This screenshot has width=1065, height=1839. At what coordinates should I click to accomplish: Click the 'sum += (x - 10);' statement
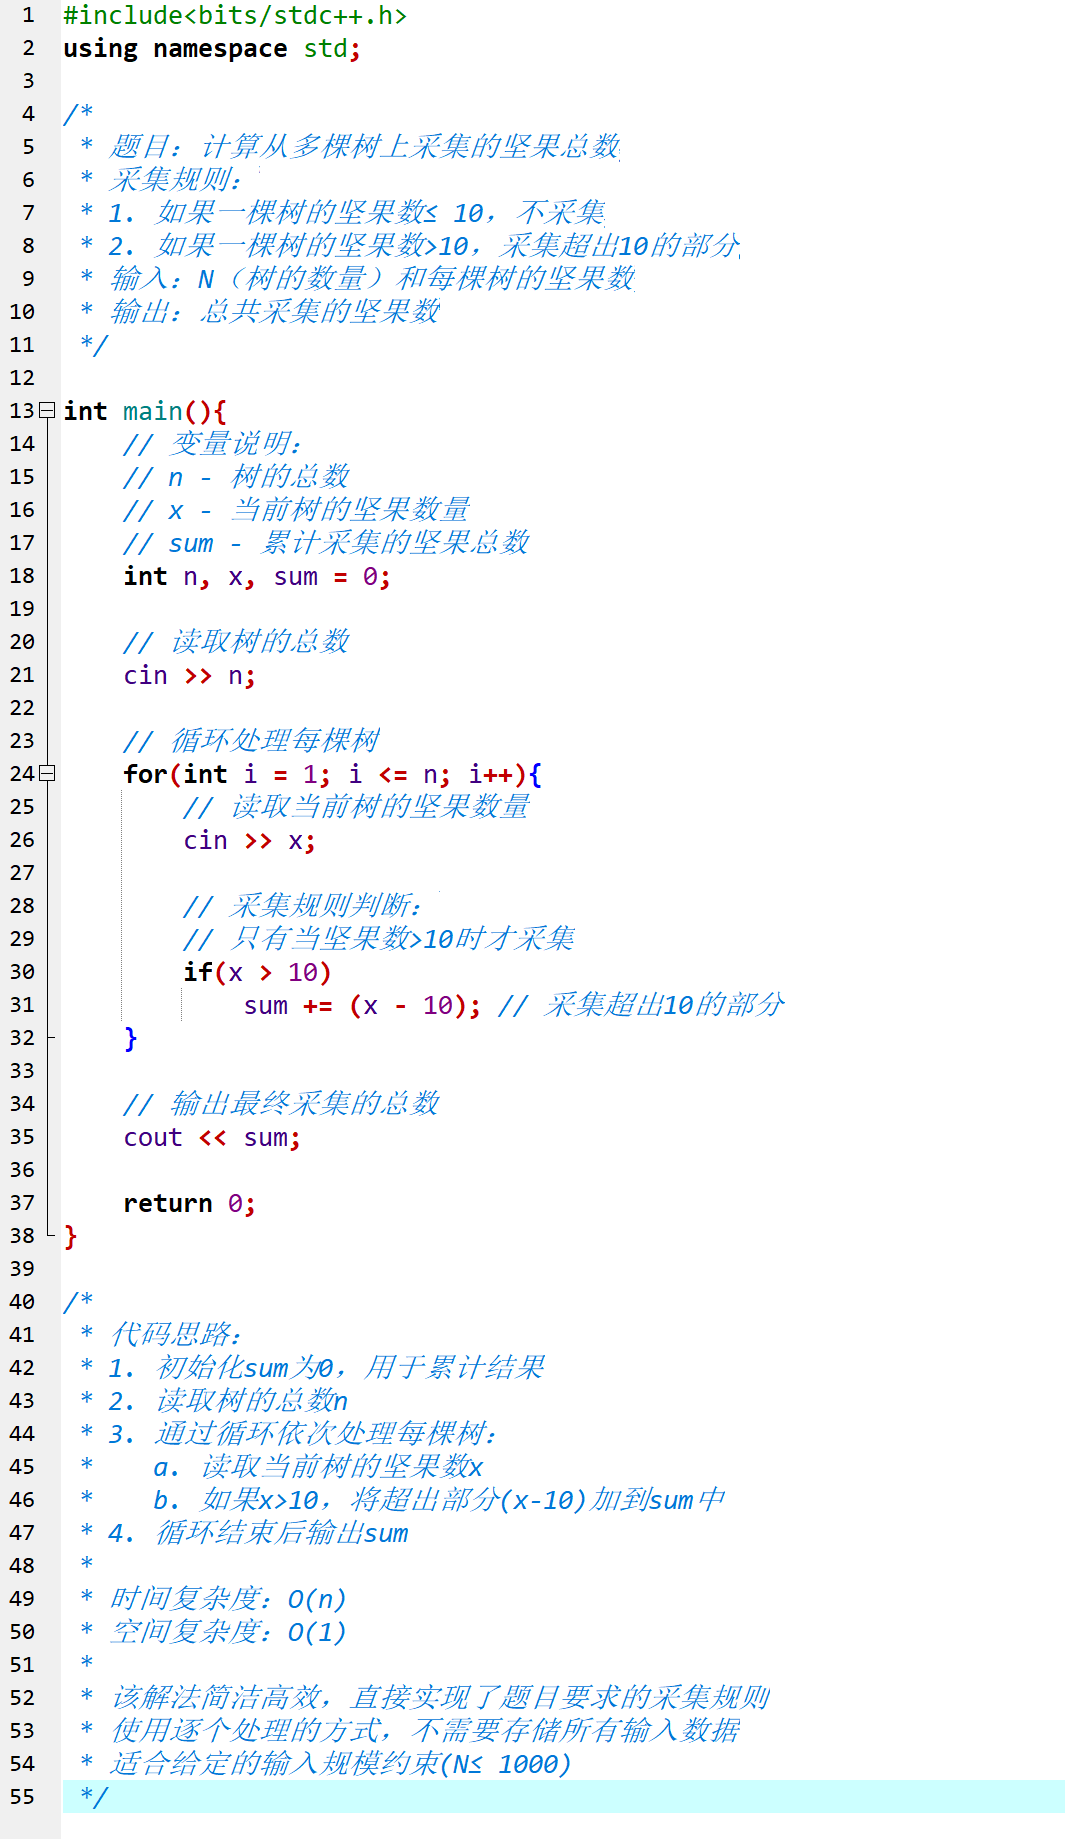362,1005
